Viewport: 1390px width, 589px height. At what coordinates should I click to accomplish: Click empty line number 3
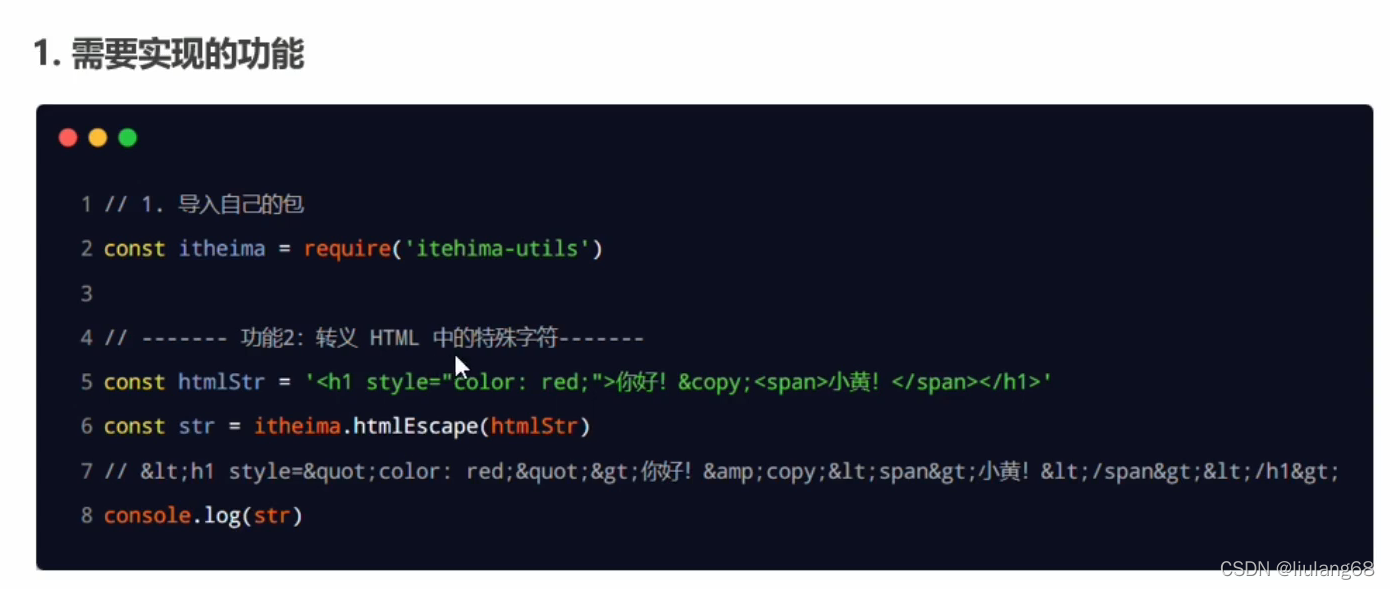coord(87,293)
